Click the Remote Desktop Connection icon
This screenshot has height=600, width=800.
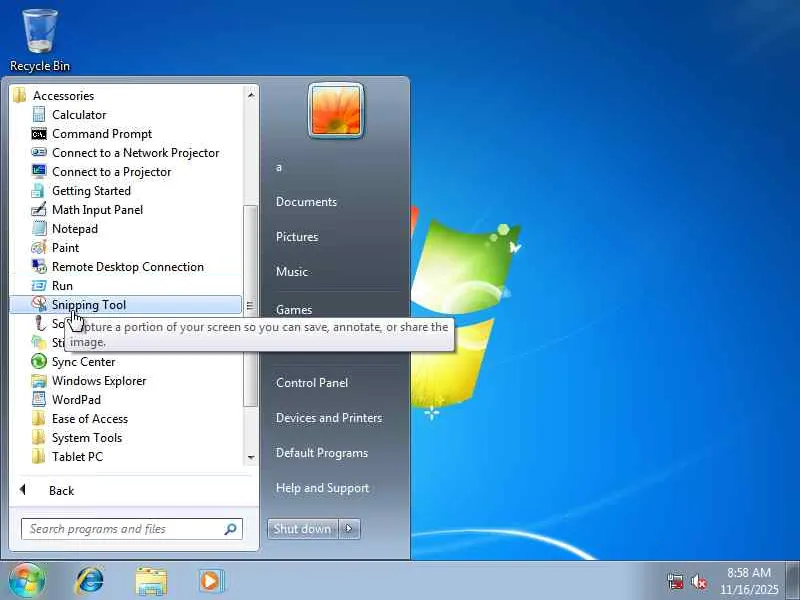pos(39,266)
